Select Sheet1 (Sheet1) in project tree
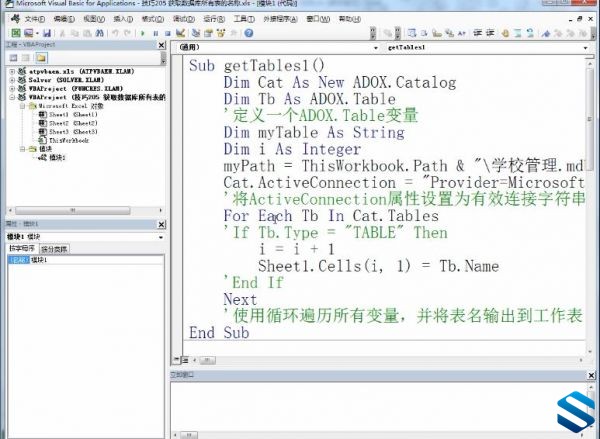 pos(73,114)
